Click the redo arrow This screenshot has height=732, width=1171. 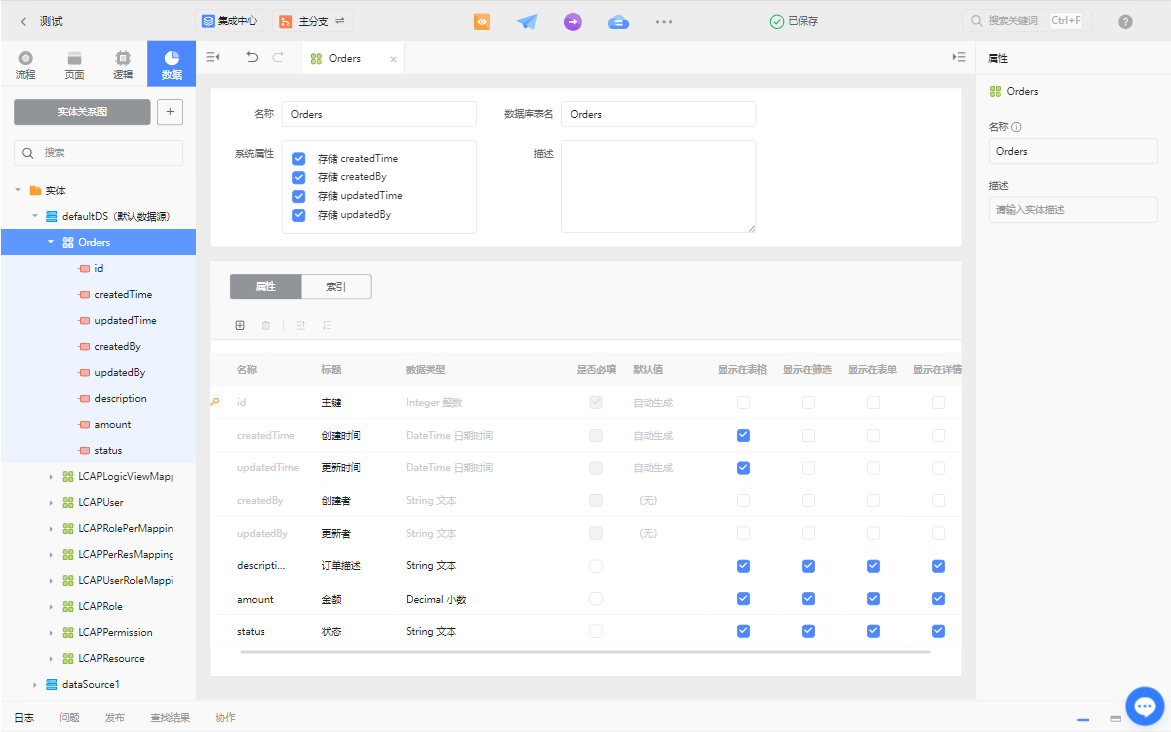coord(278,58)
